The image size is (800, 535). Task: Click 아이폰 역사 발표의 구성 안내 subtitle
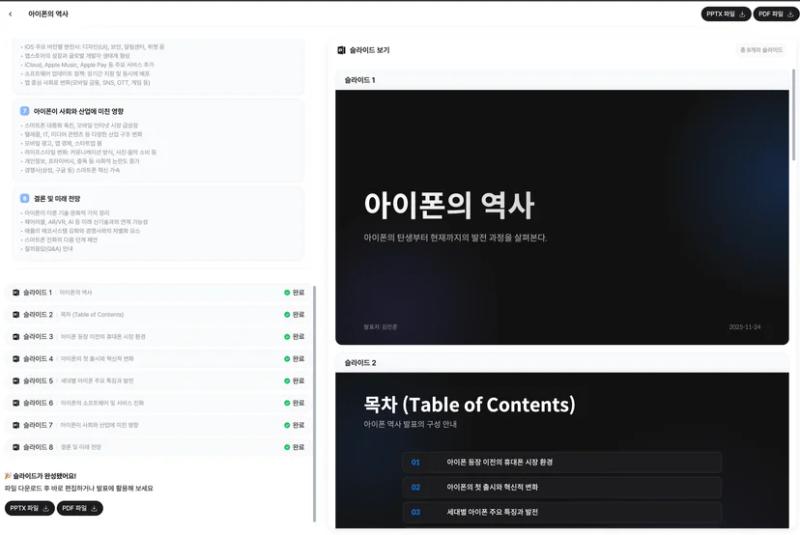coord(410,424)
